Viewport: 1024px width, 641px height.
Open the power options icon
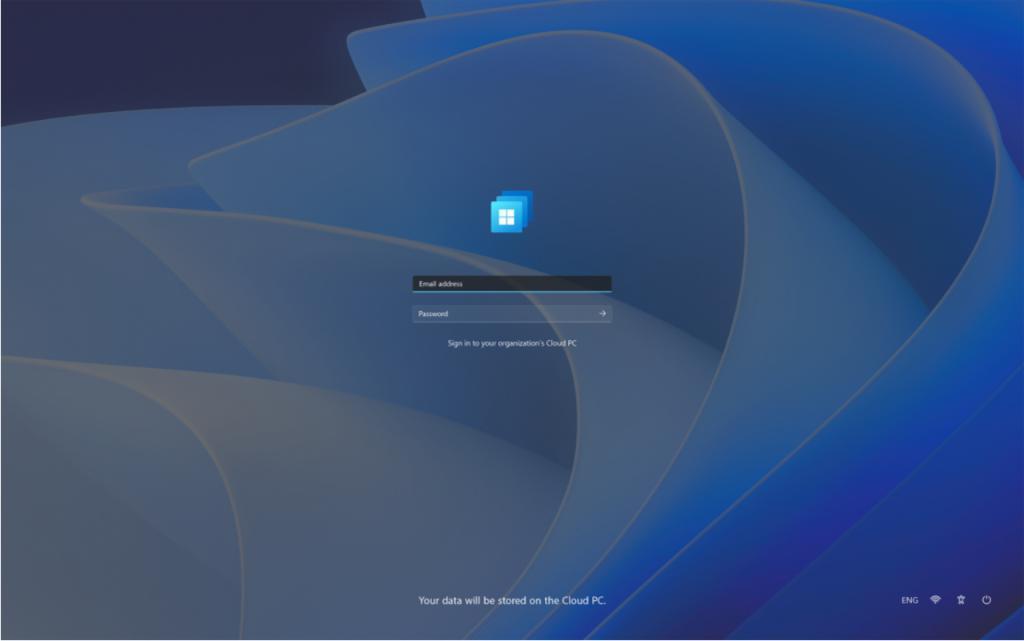click(x=986, y=600)
